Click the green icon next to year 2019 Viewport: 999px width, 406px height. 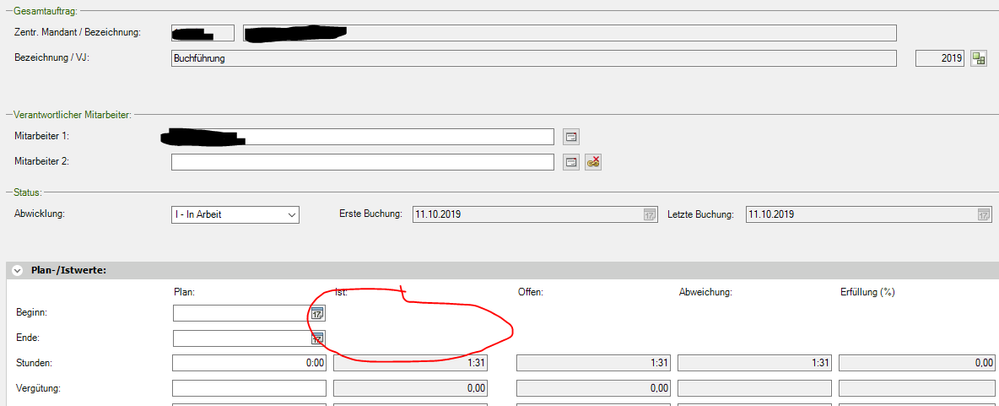click(979, 59)
